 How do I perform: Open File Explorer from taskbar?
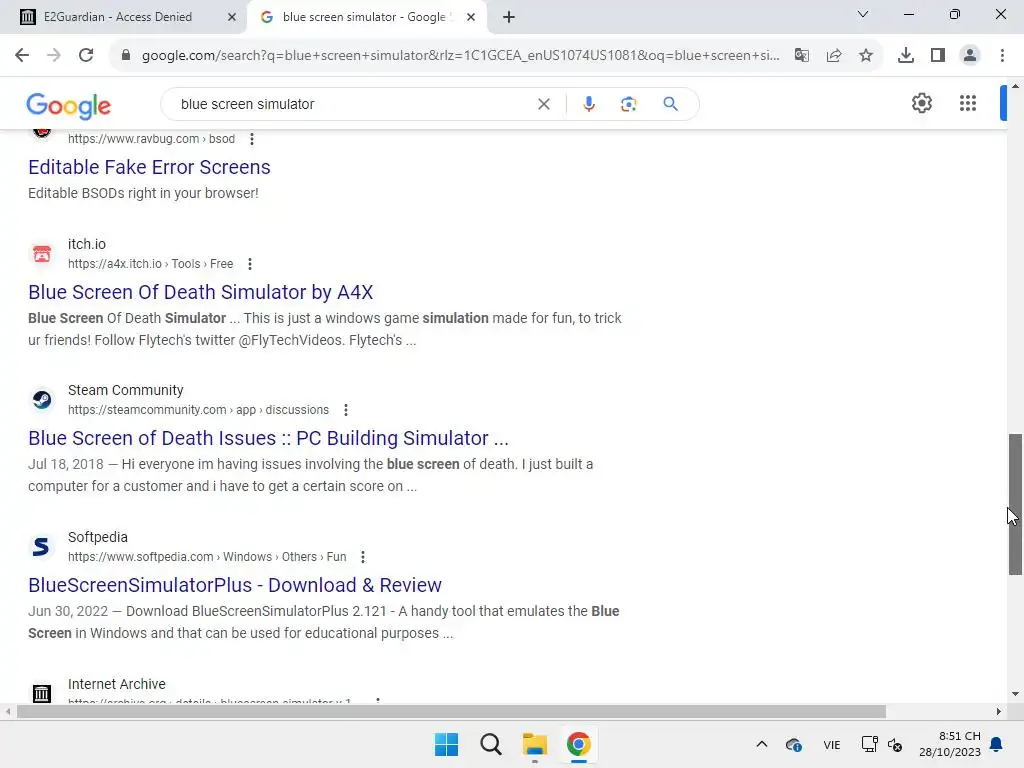pos(534,744)
